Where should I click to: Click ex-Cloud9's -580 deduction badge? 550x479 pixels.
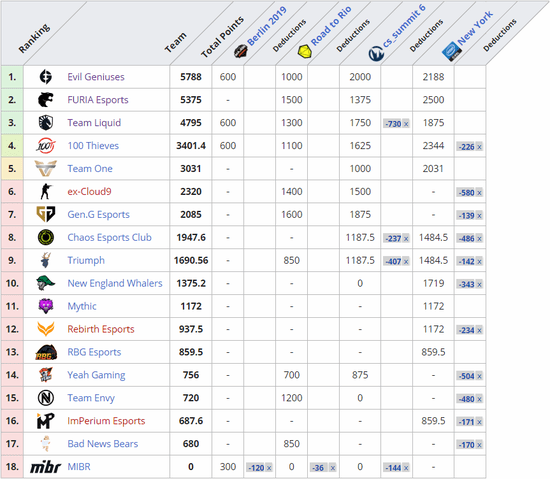470,193
